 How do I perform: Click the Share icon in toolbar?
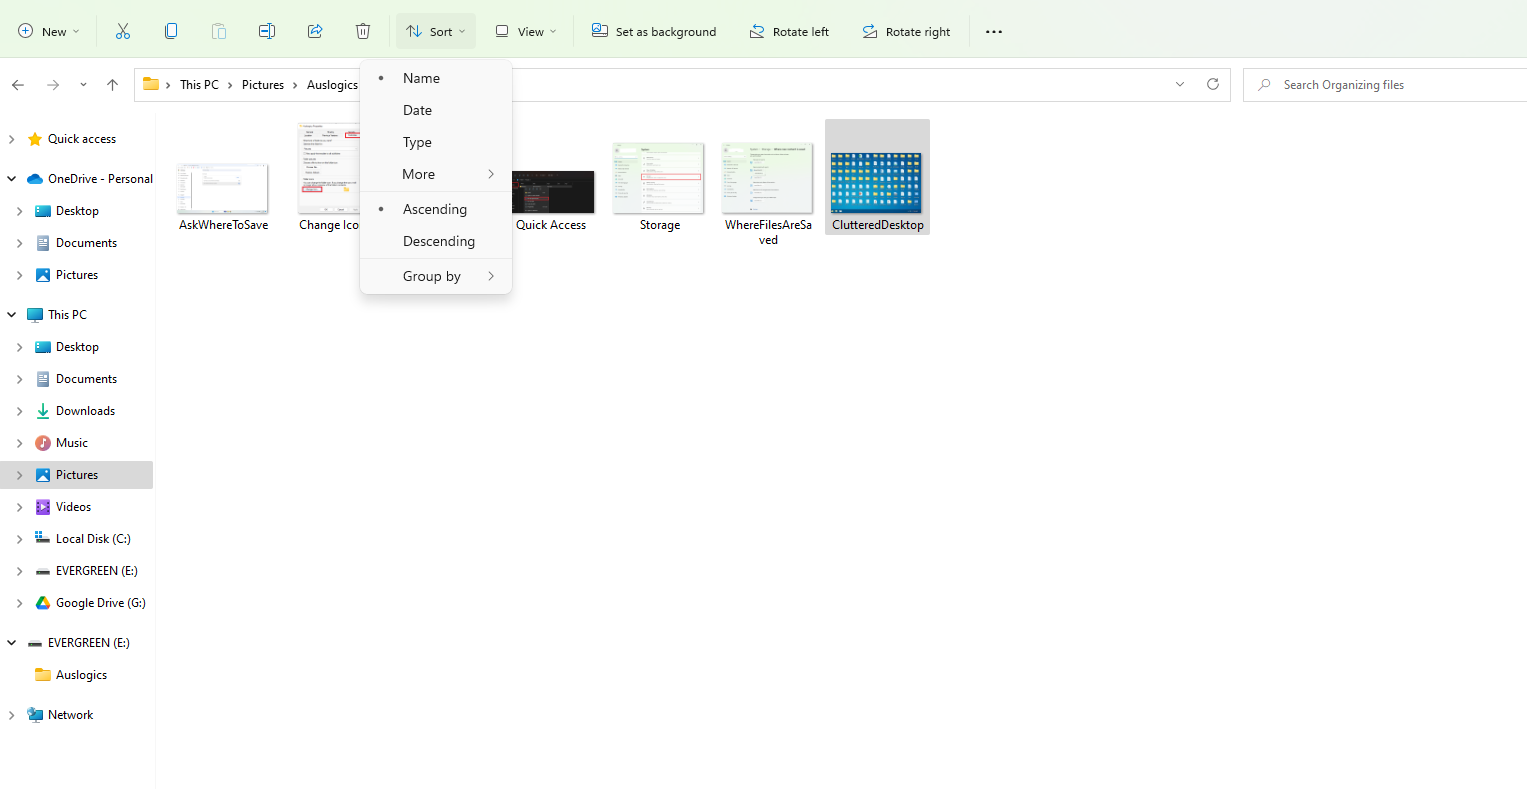[315, 31]
